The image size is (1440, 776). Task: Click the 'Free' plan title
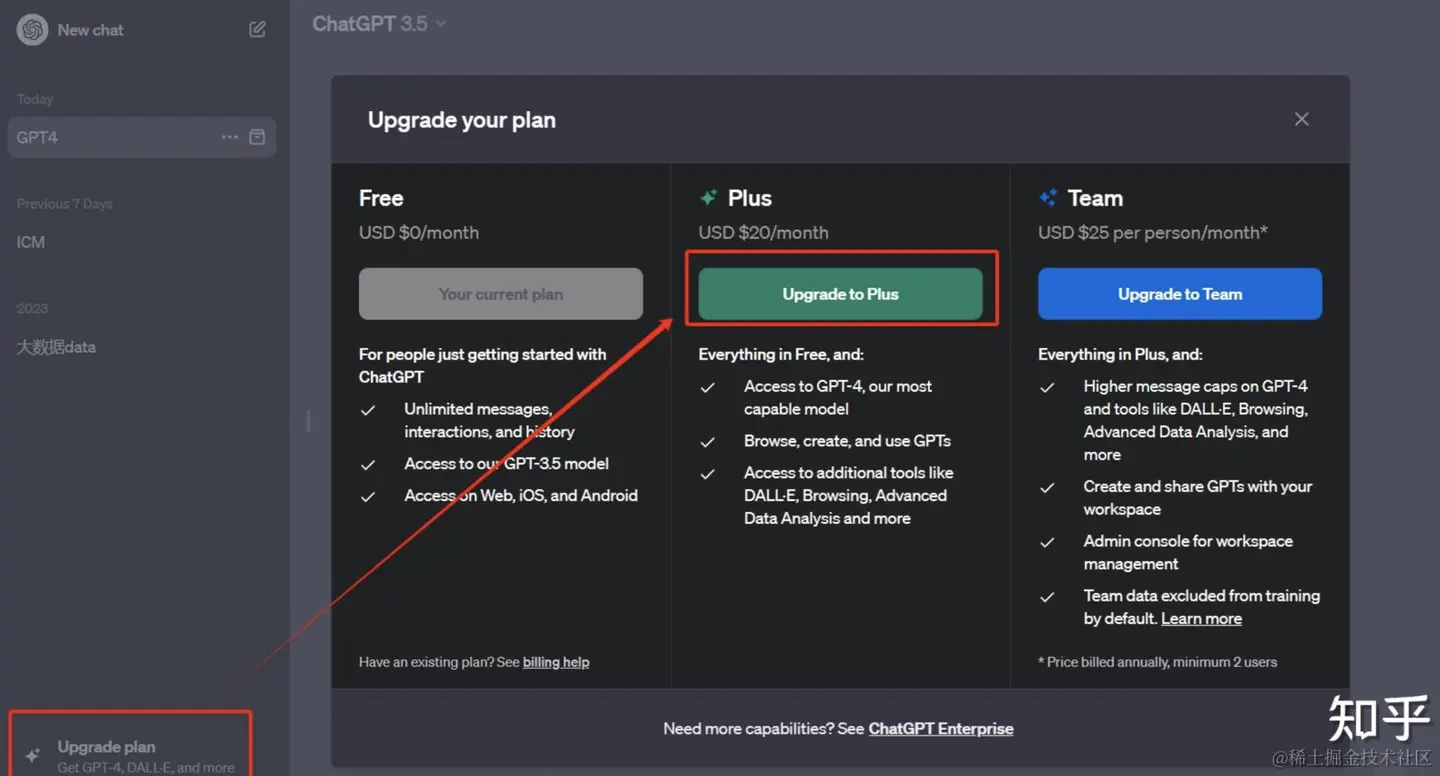(x=381, y=198)
